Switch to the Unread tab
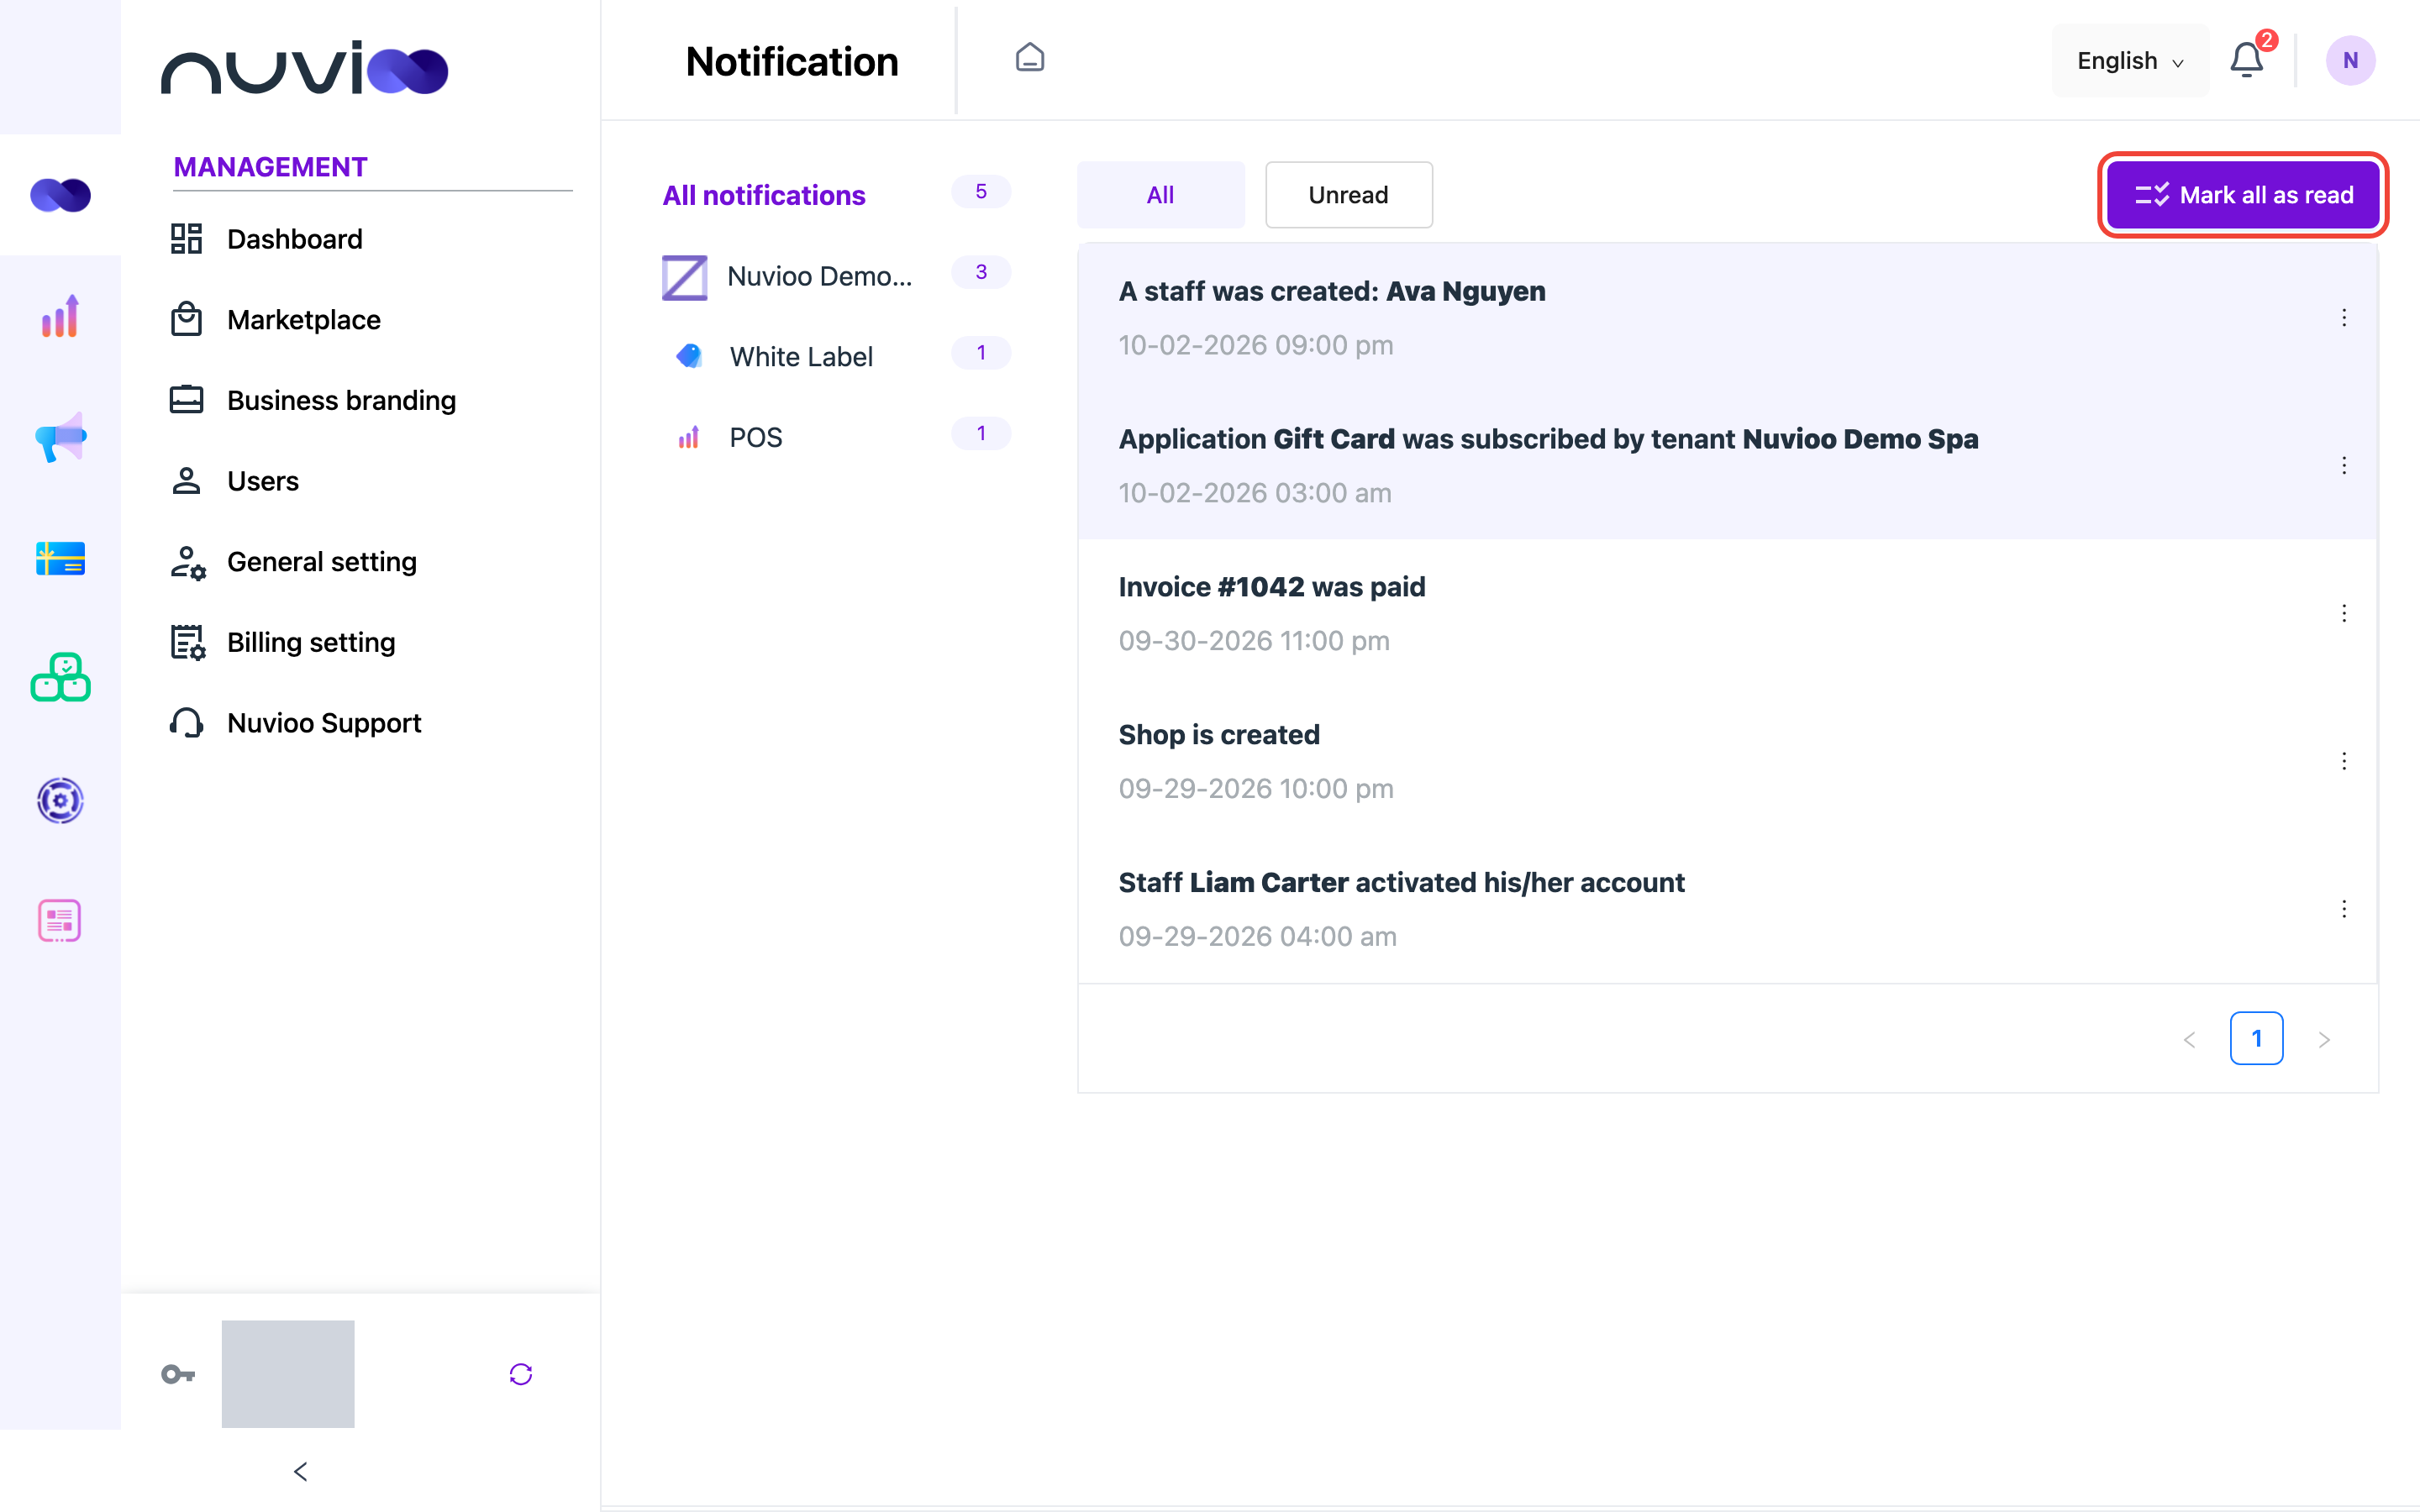2420x1512 pixels. (x=1348, y=195)
